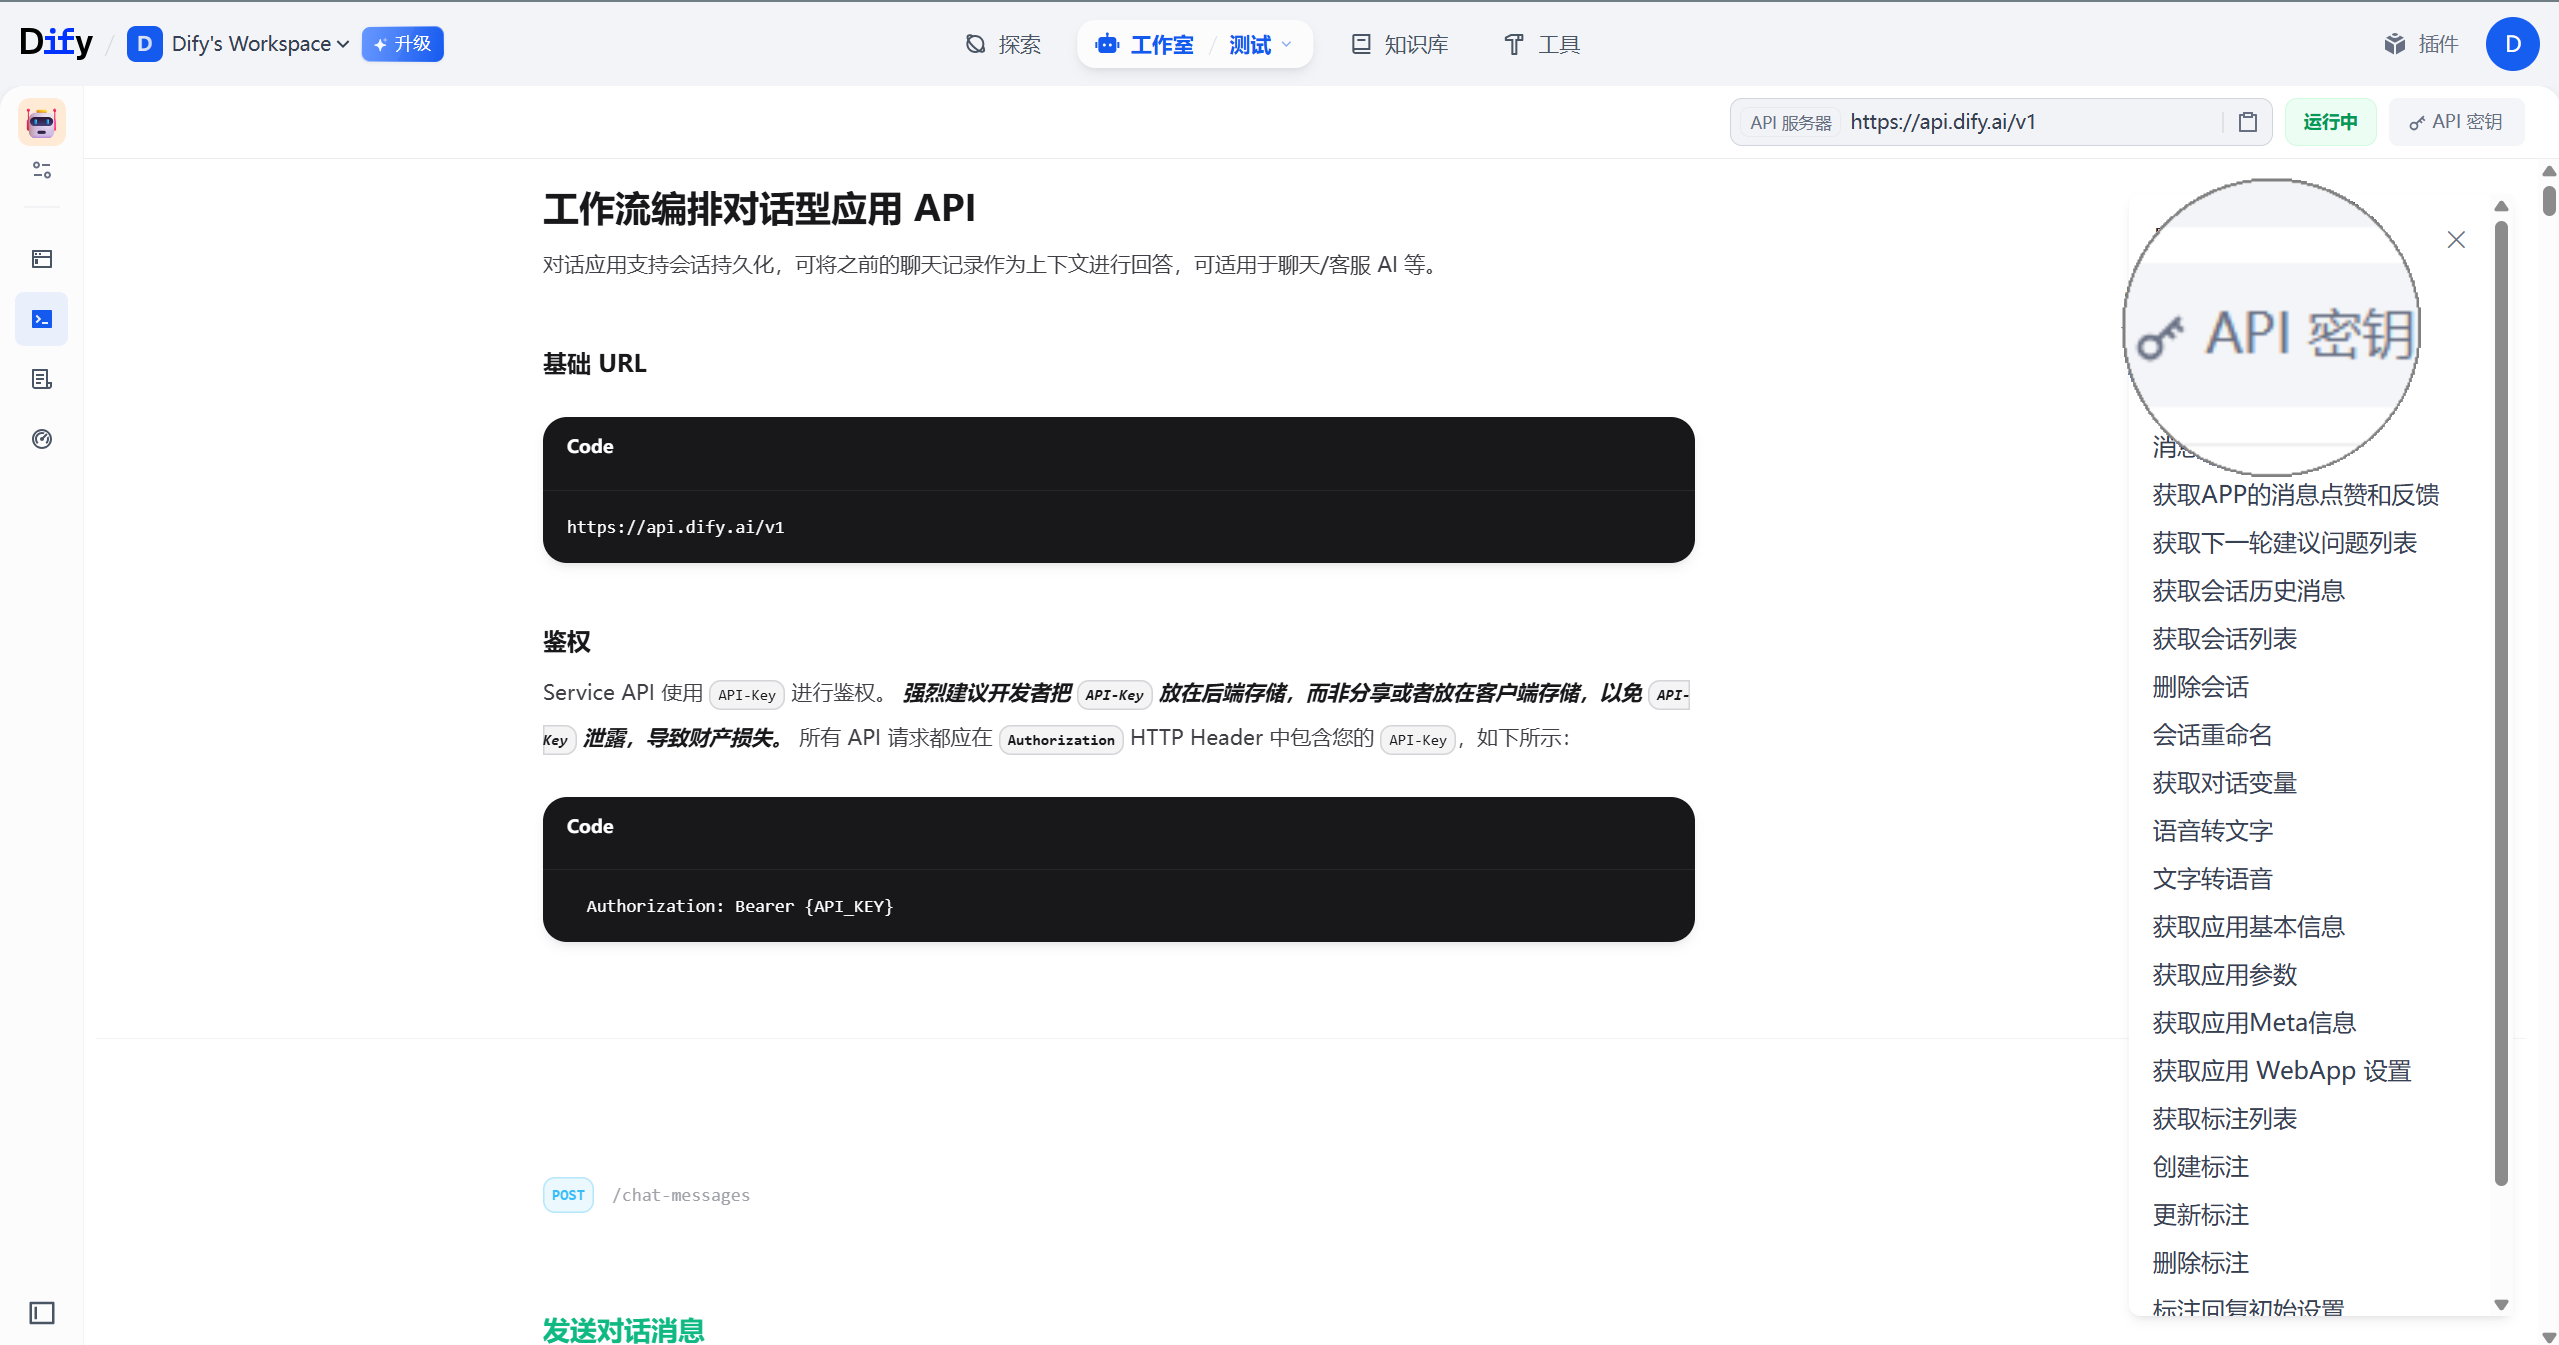Open the 插件 plugins page
The image size is (2559, 1345).
(2421, 44)
